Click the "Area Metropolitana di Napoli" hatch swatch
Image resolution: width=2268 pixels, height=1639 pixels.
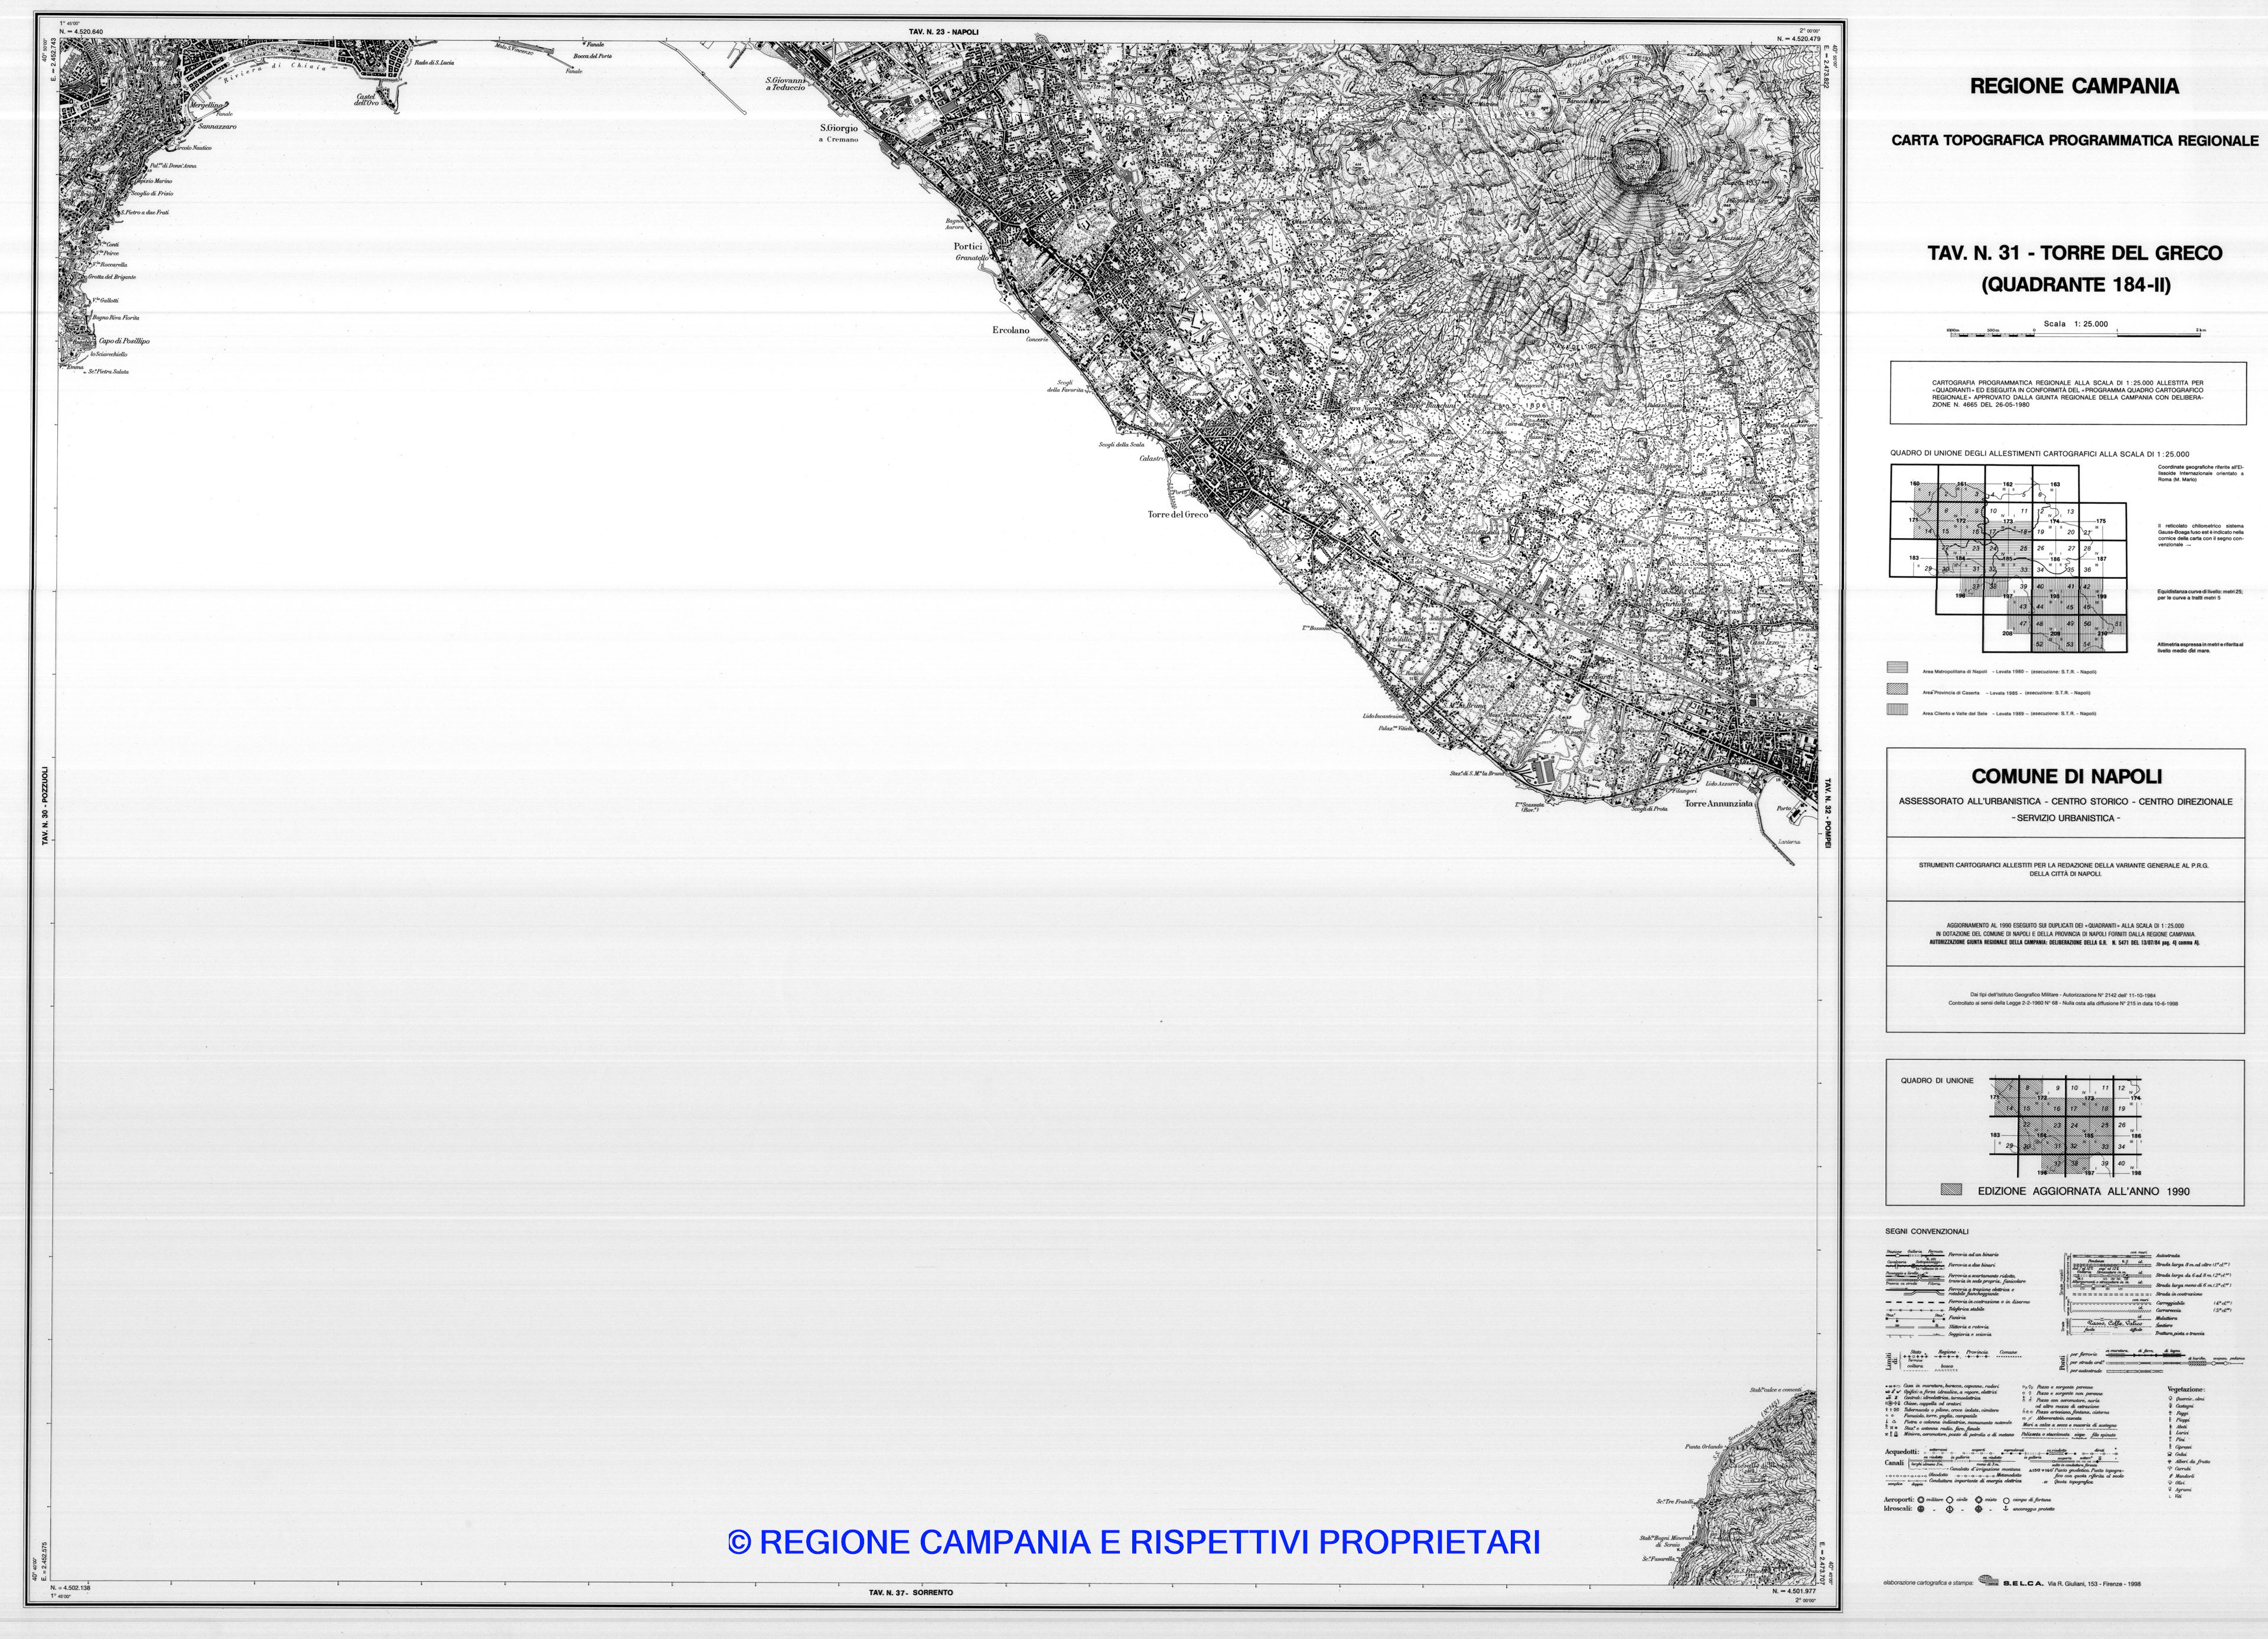[1897, 667]
